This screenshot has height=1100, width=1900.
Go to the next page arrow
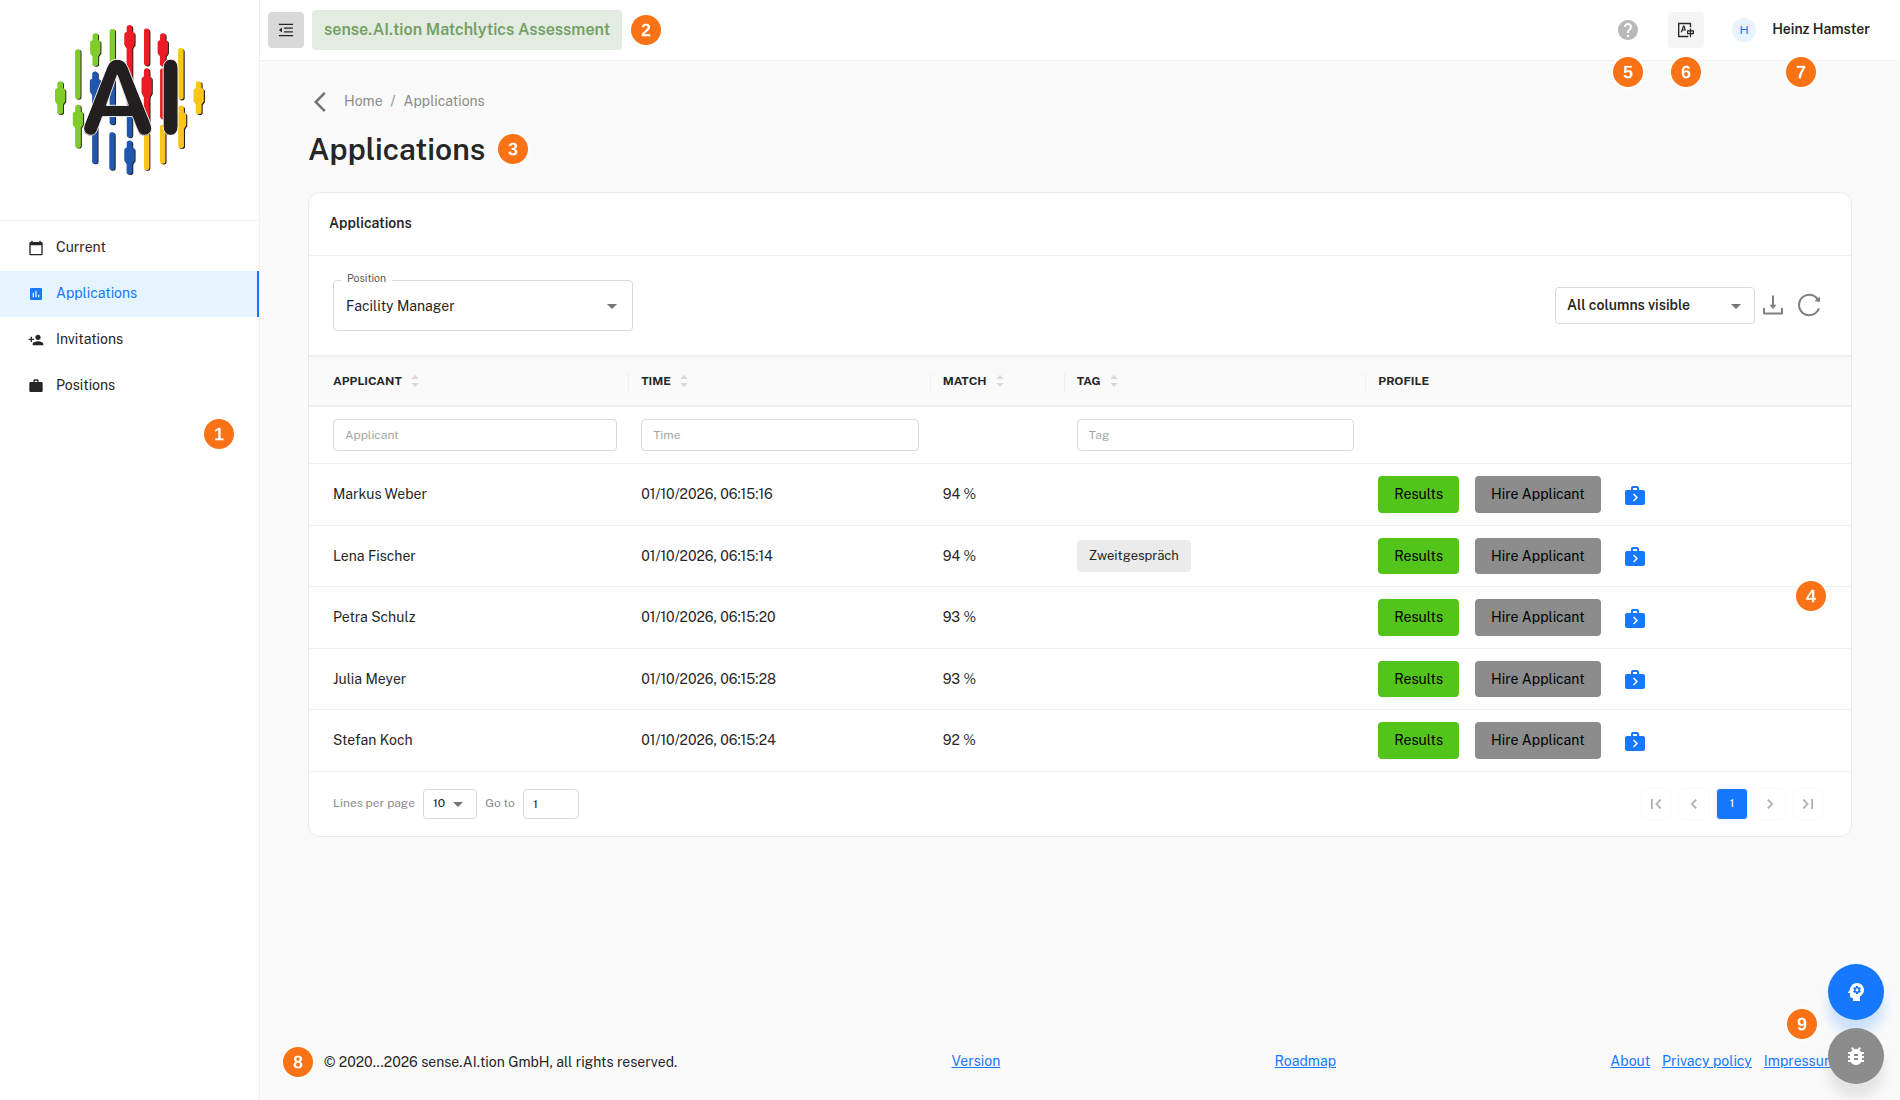[x=1770, y=804]
